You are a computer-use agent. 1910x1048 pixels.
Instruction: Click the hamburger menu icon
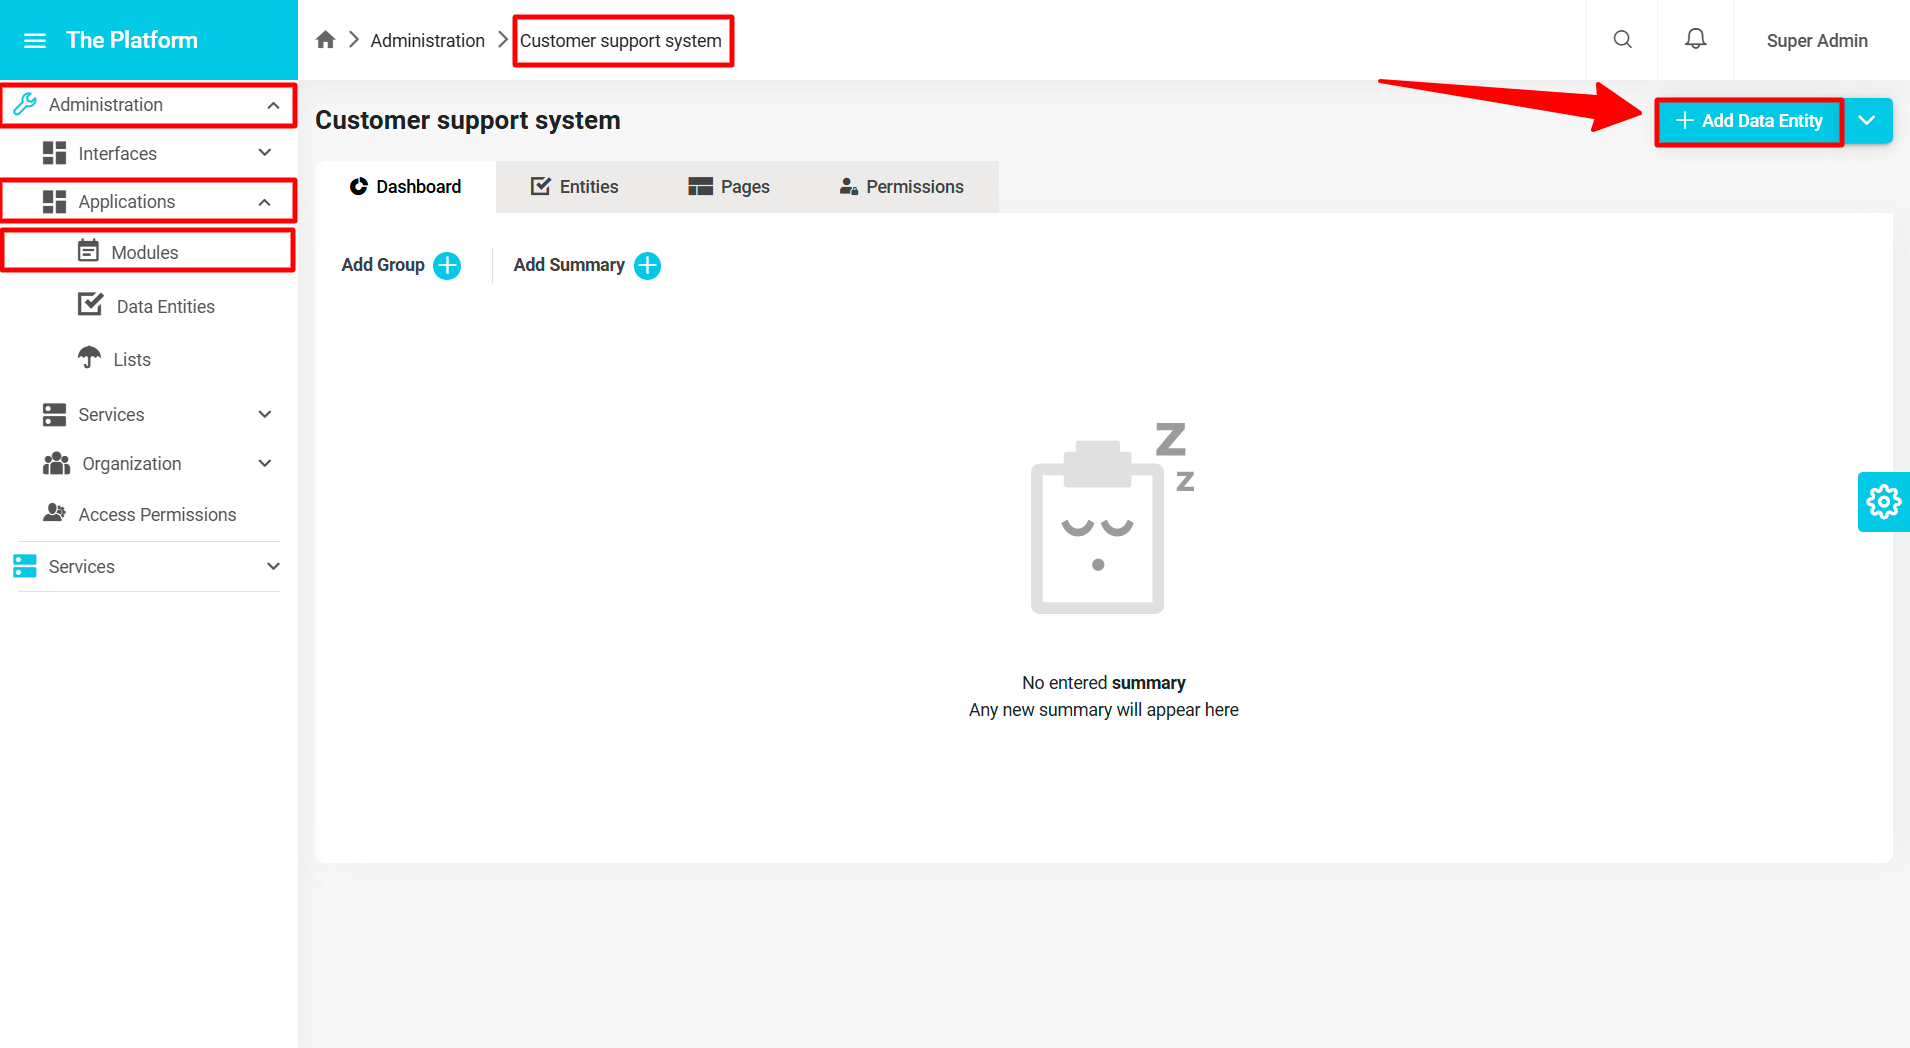(x=35, y=41)
